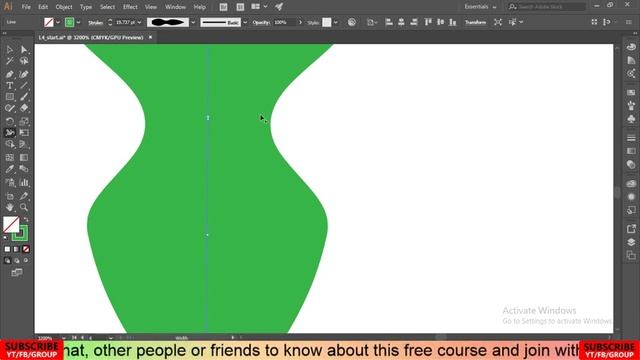Change the screen mode button
This screenshot has width=640, height=360.
pyautogui.click(x=17, y=273)
